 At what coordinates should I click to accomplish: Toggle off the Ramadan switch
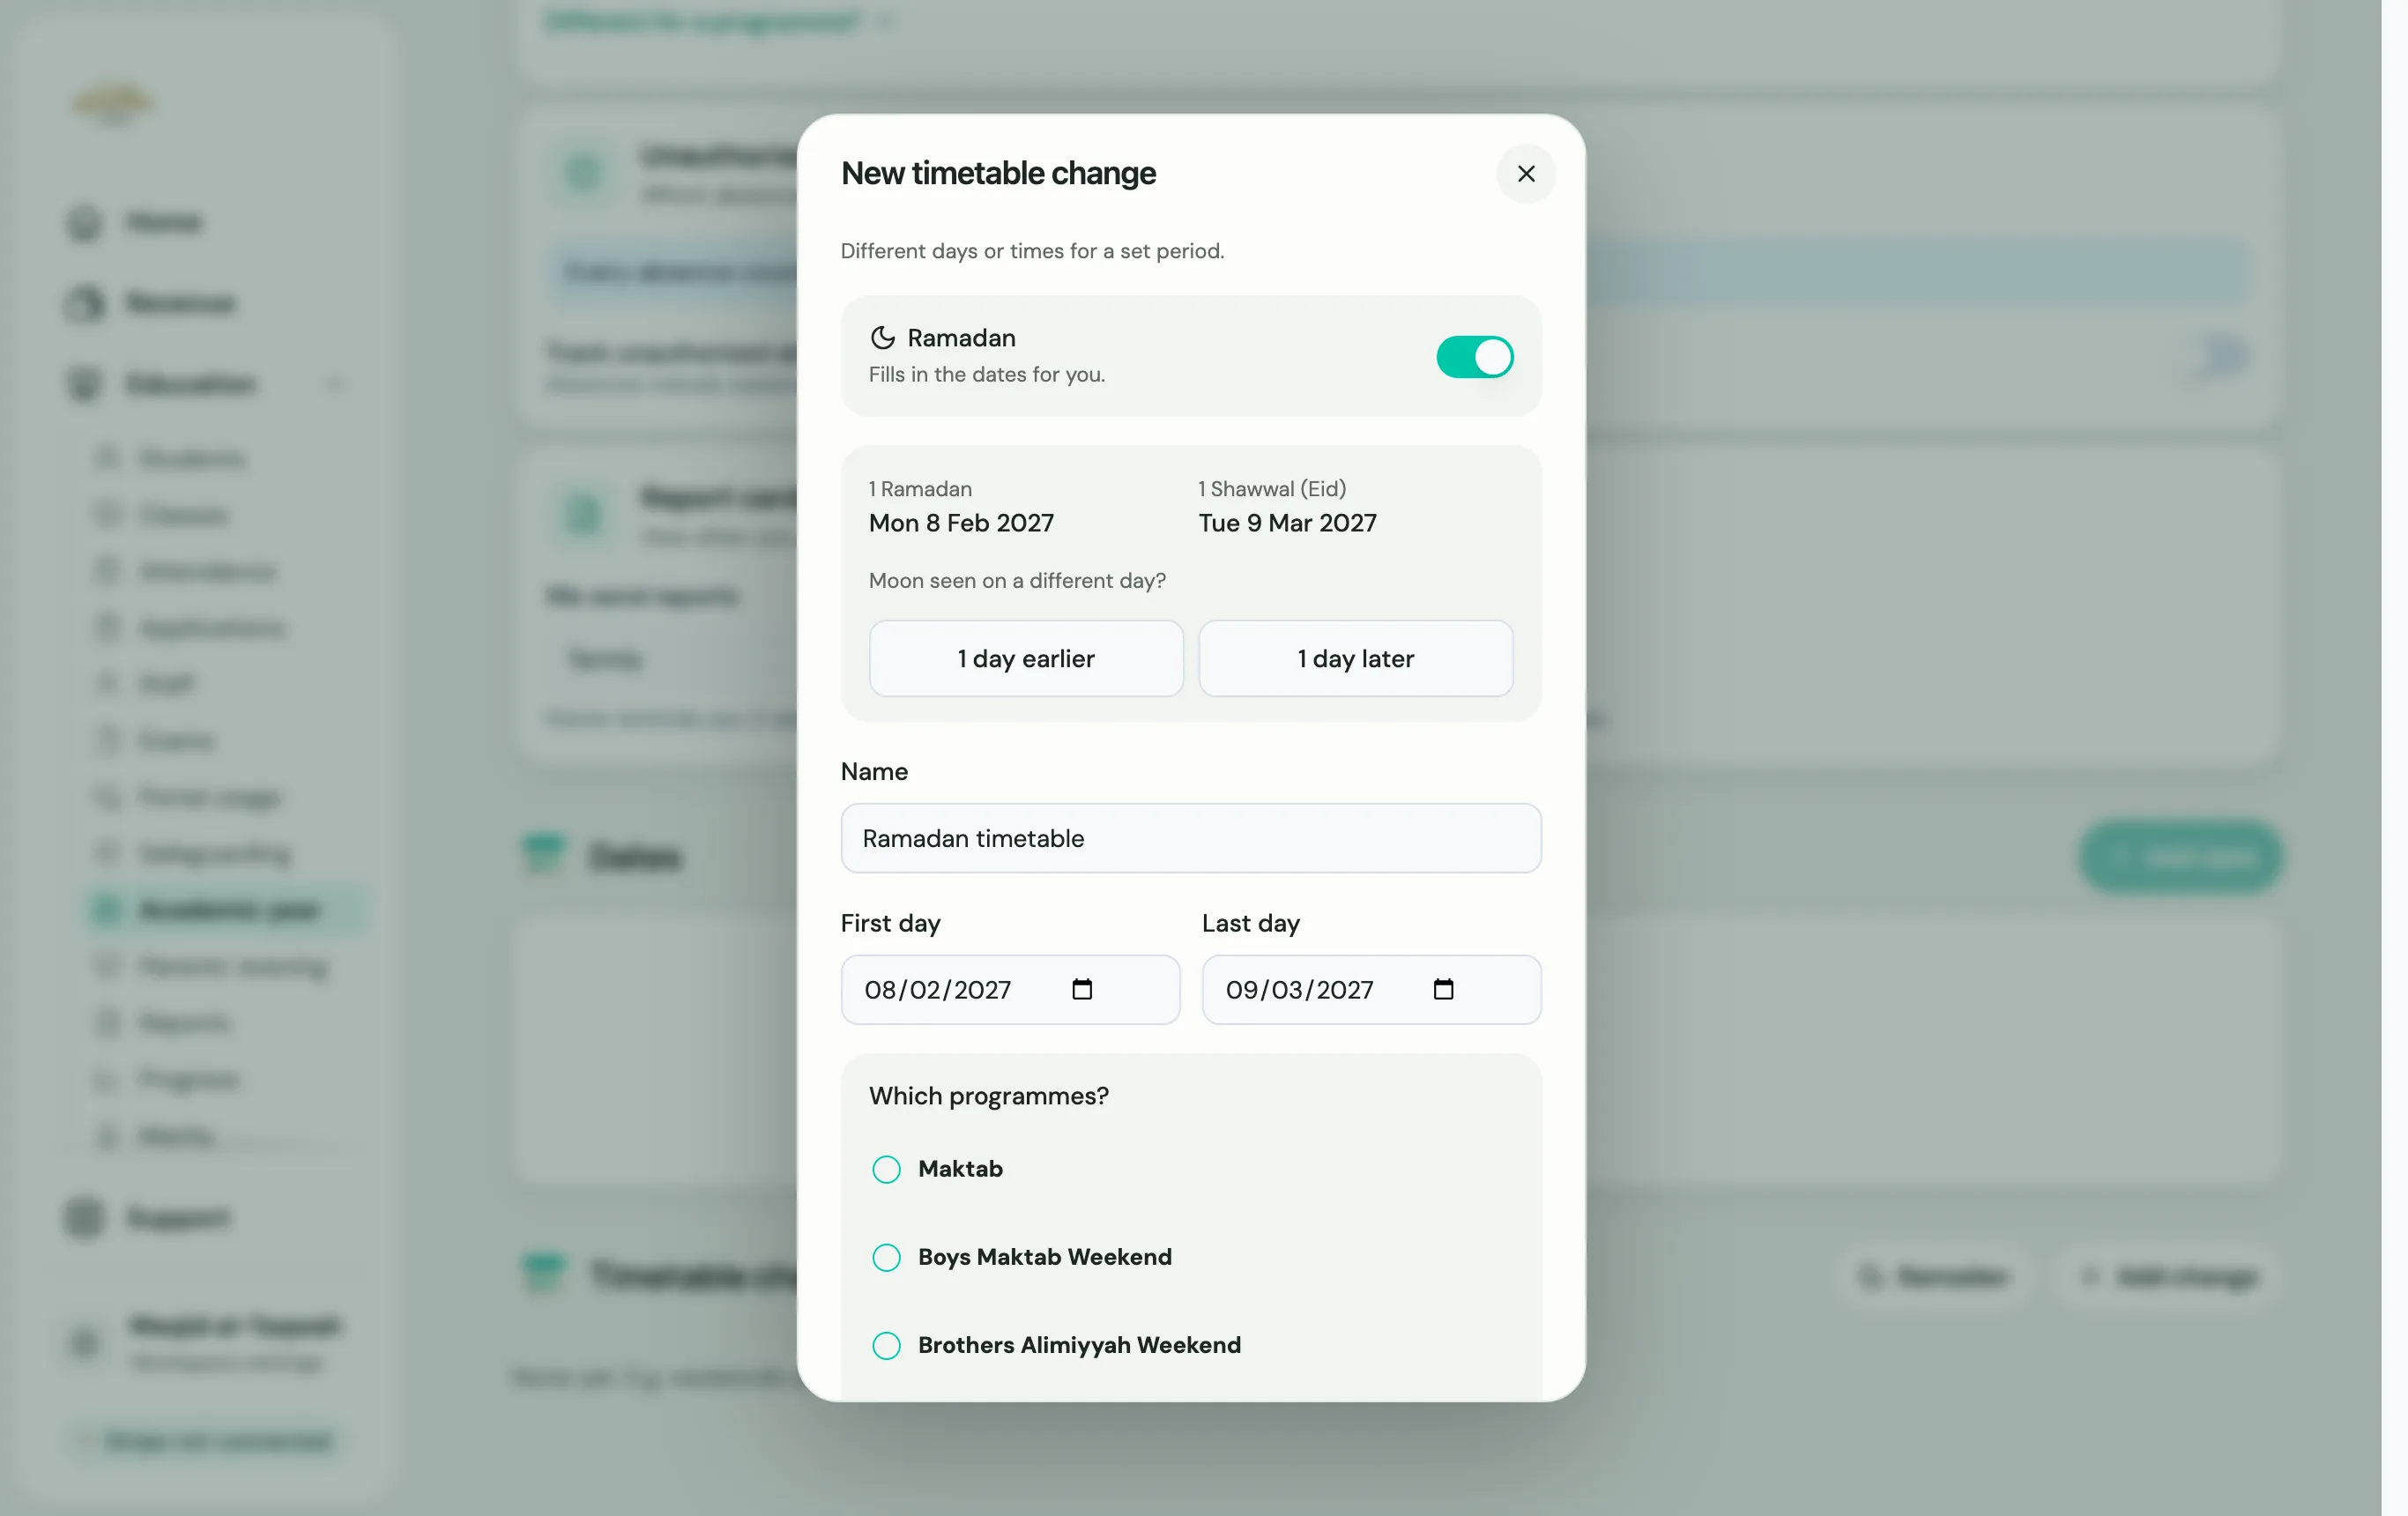click(1474, 357)
